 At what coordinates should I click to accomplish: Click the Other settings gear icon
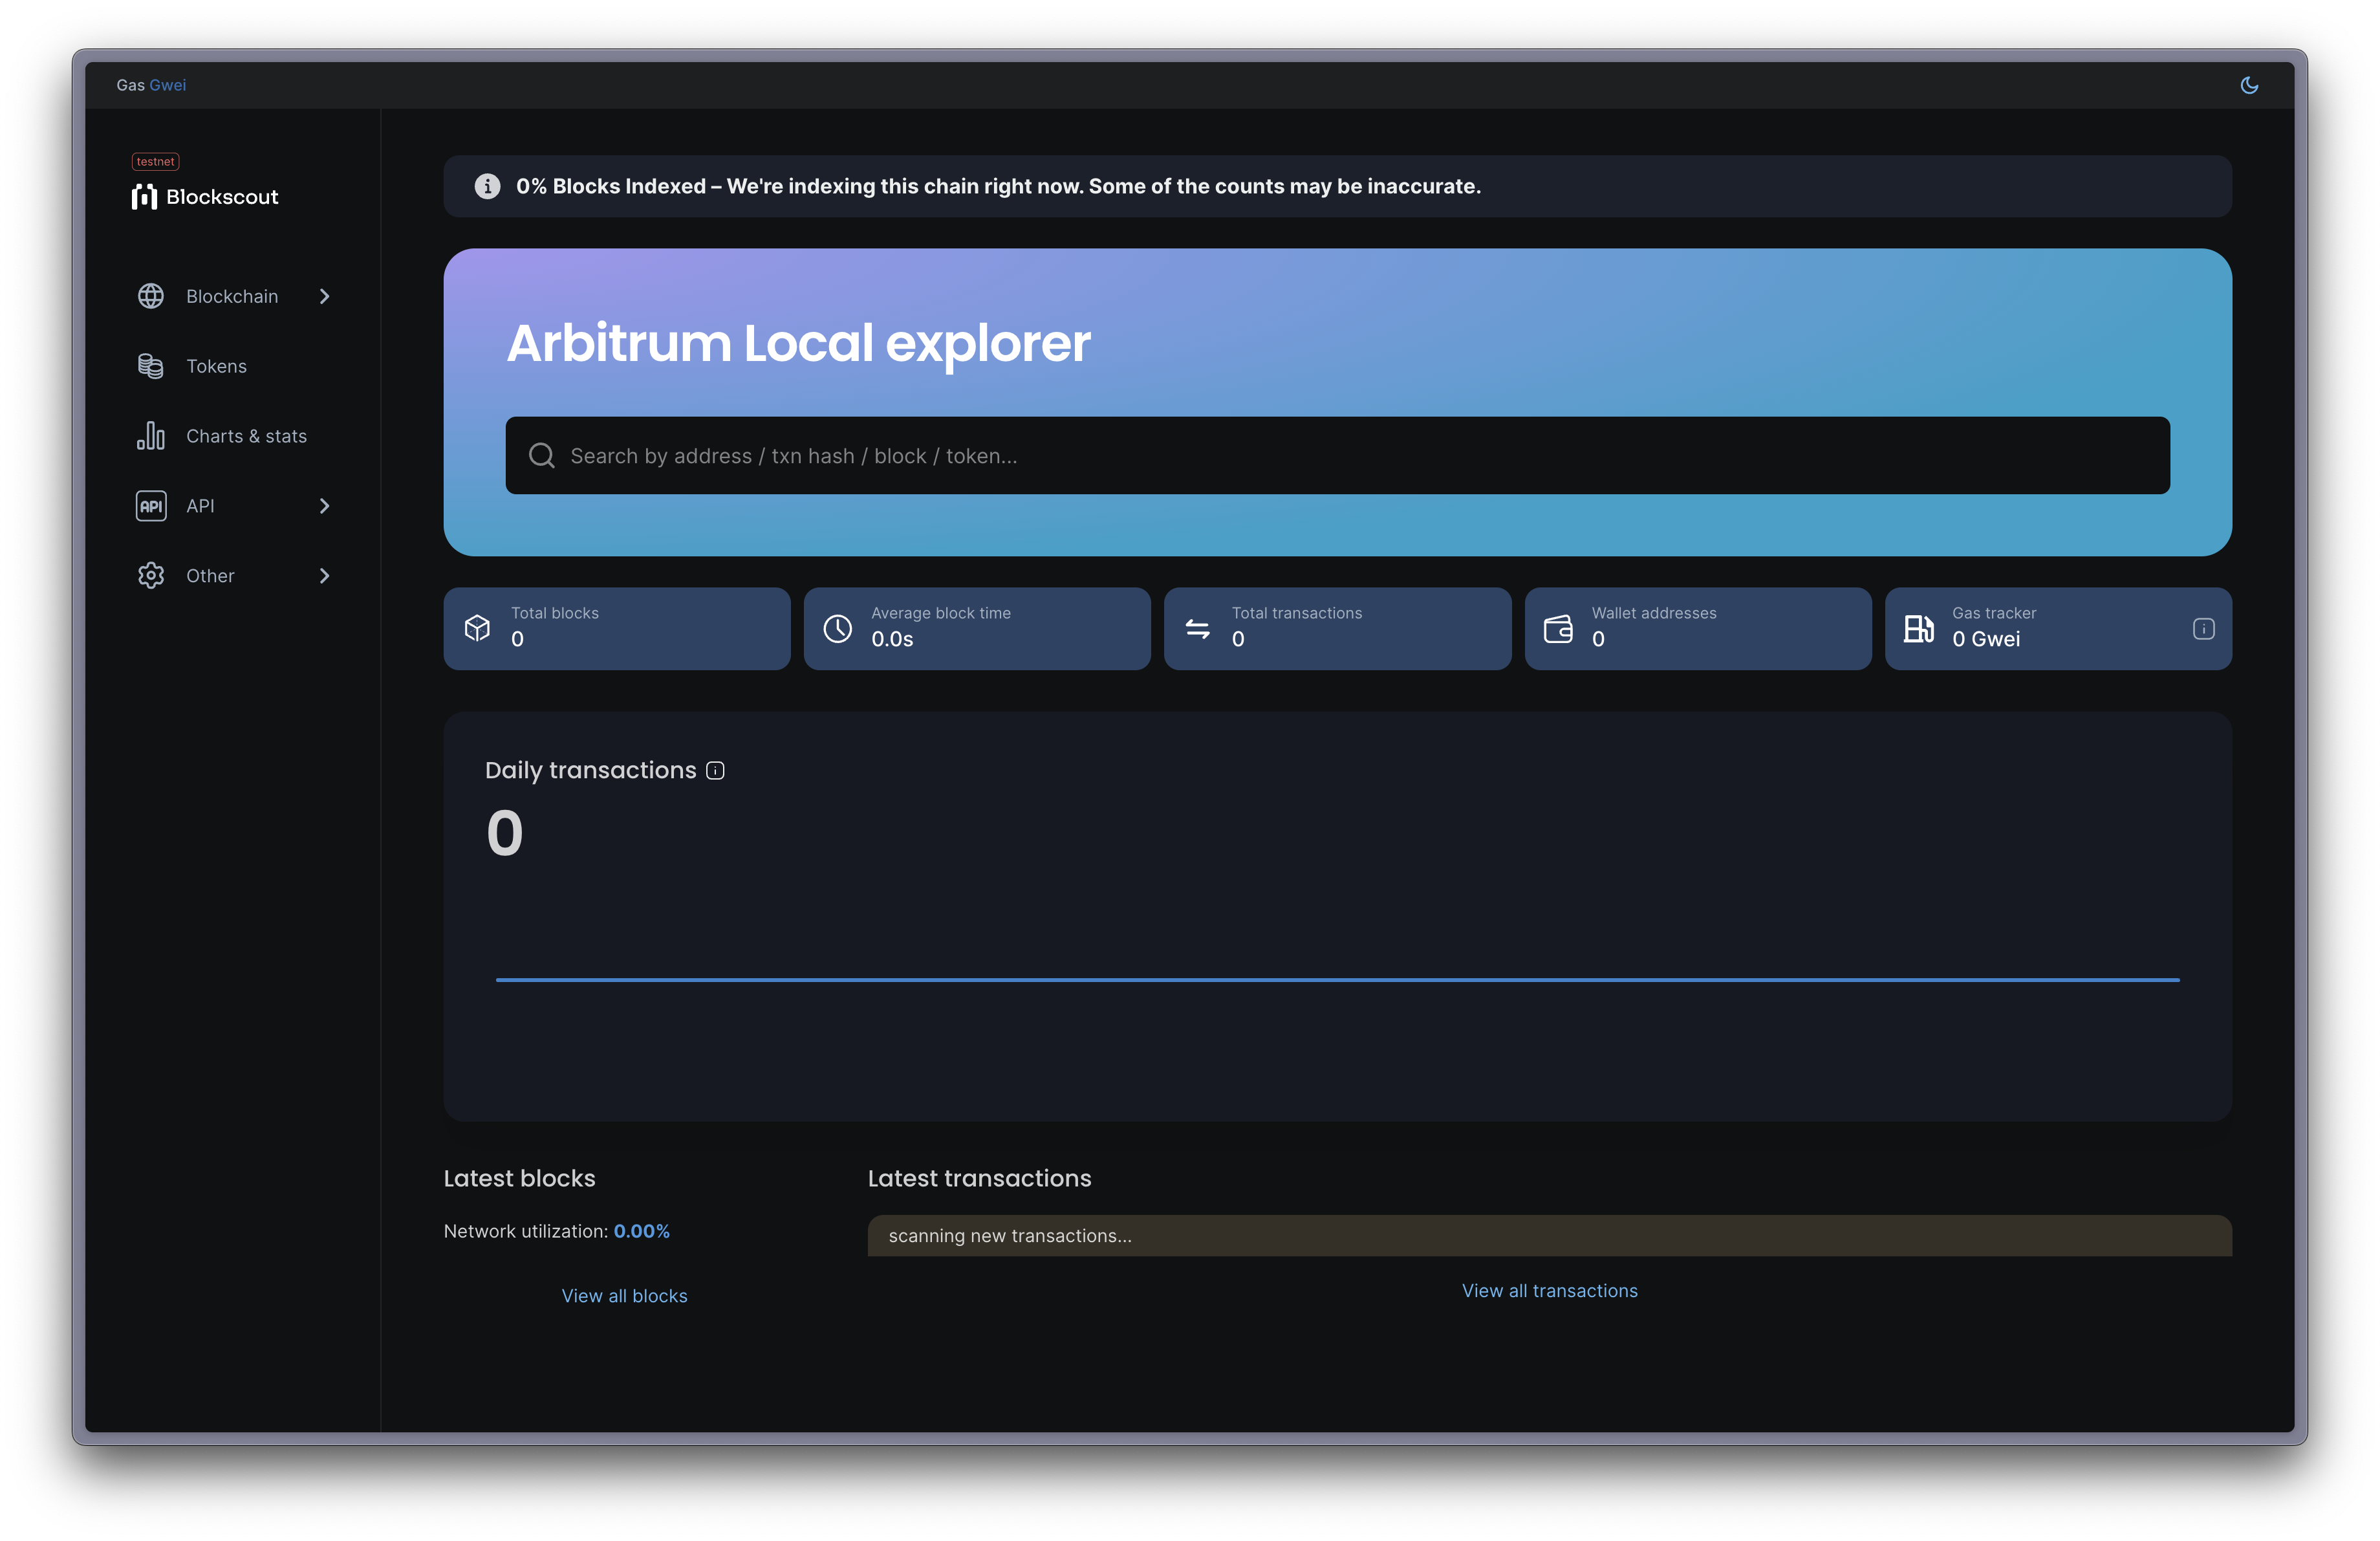(151, 574)
